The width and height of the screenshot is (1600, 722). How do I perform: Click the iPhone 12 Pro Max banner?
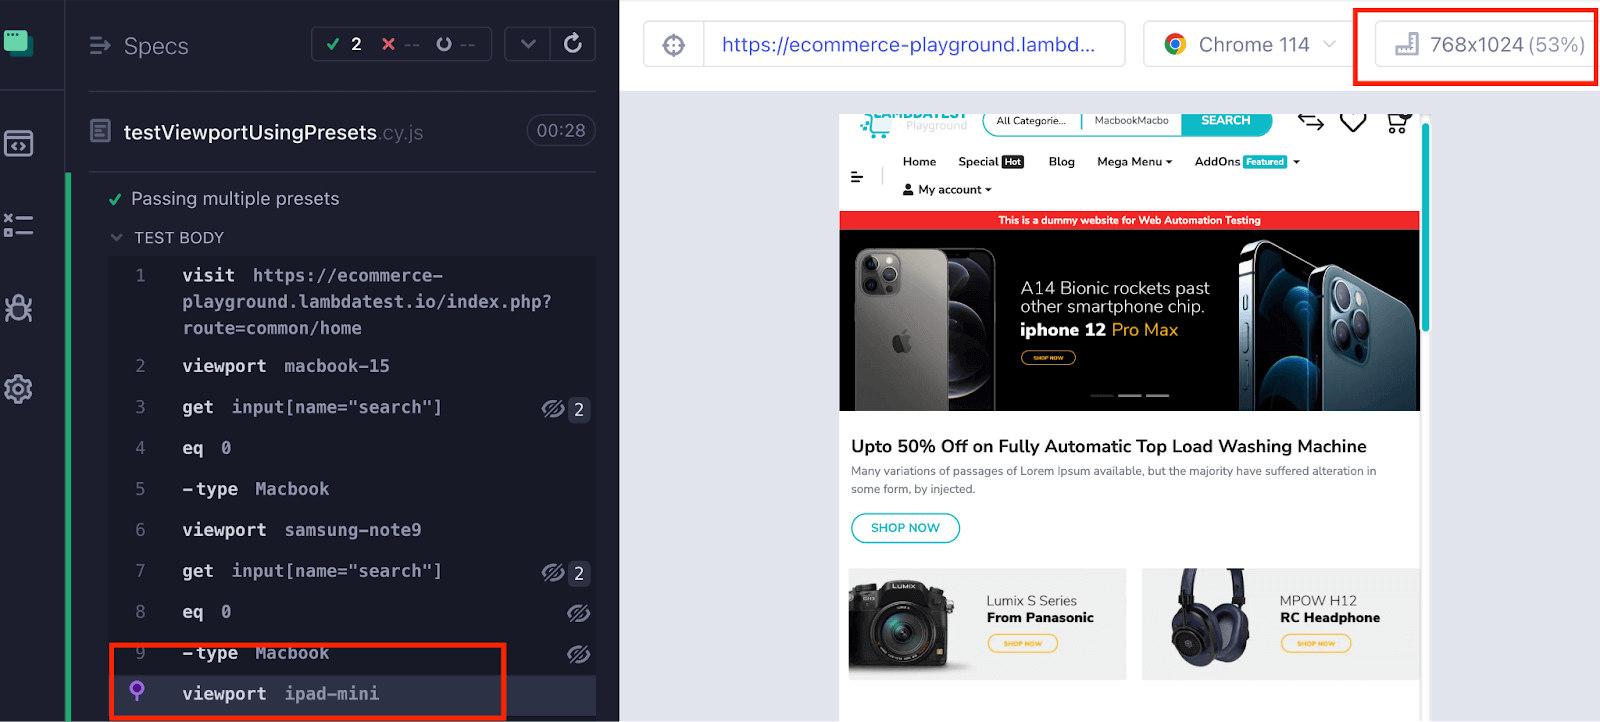coord(1129,320)
